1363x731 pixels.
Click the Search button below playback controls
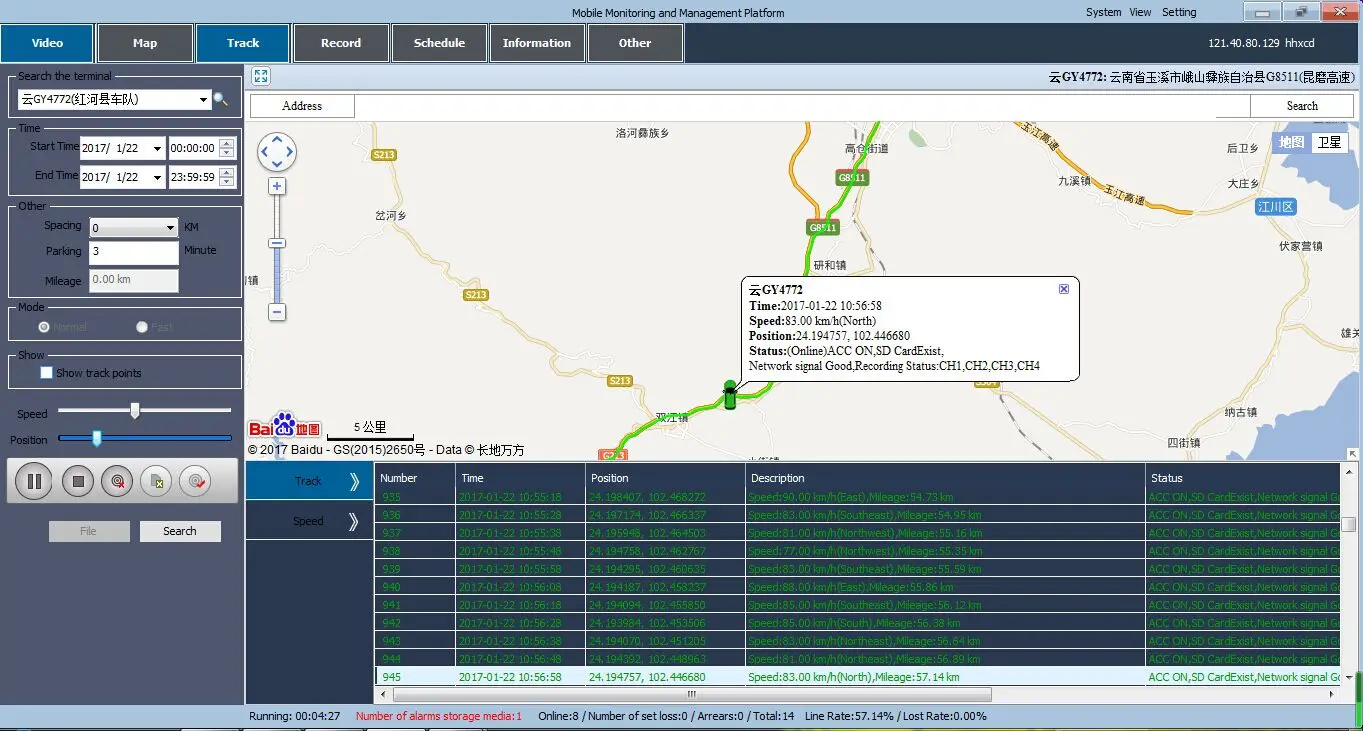coord(180,531)
